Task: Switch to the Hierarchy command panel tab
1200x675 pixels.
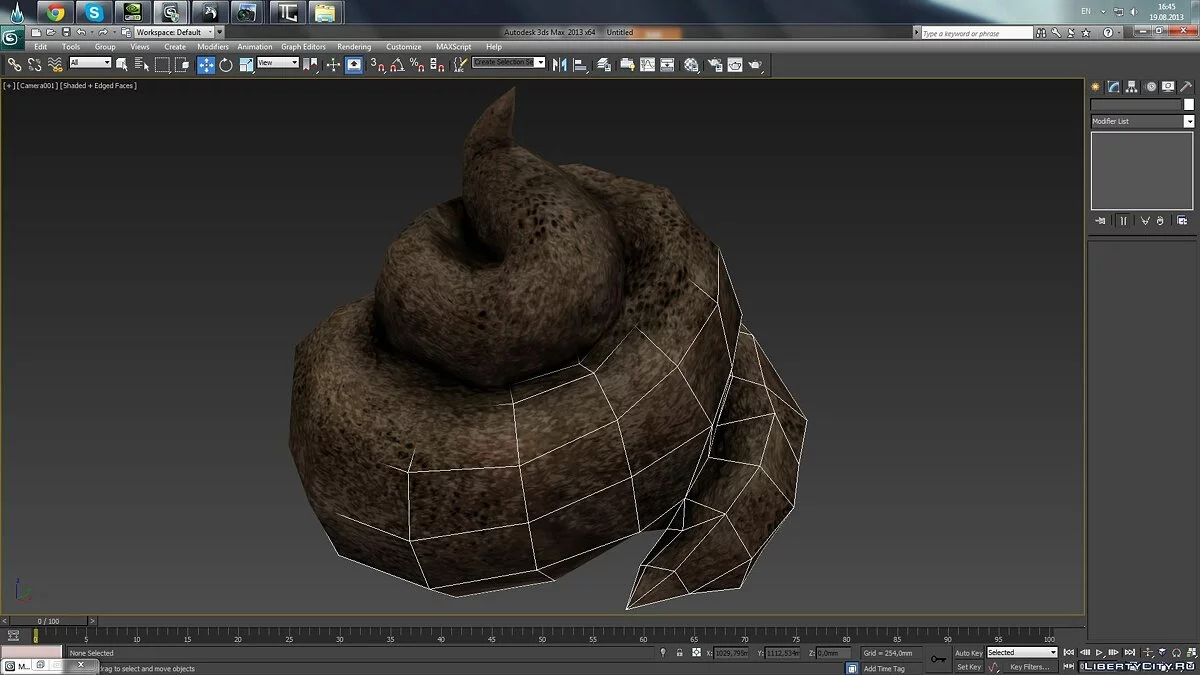Action: coord(1133,87)
